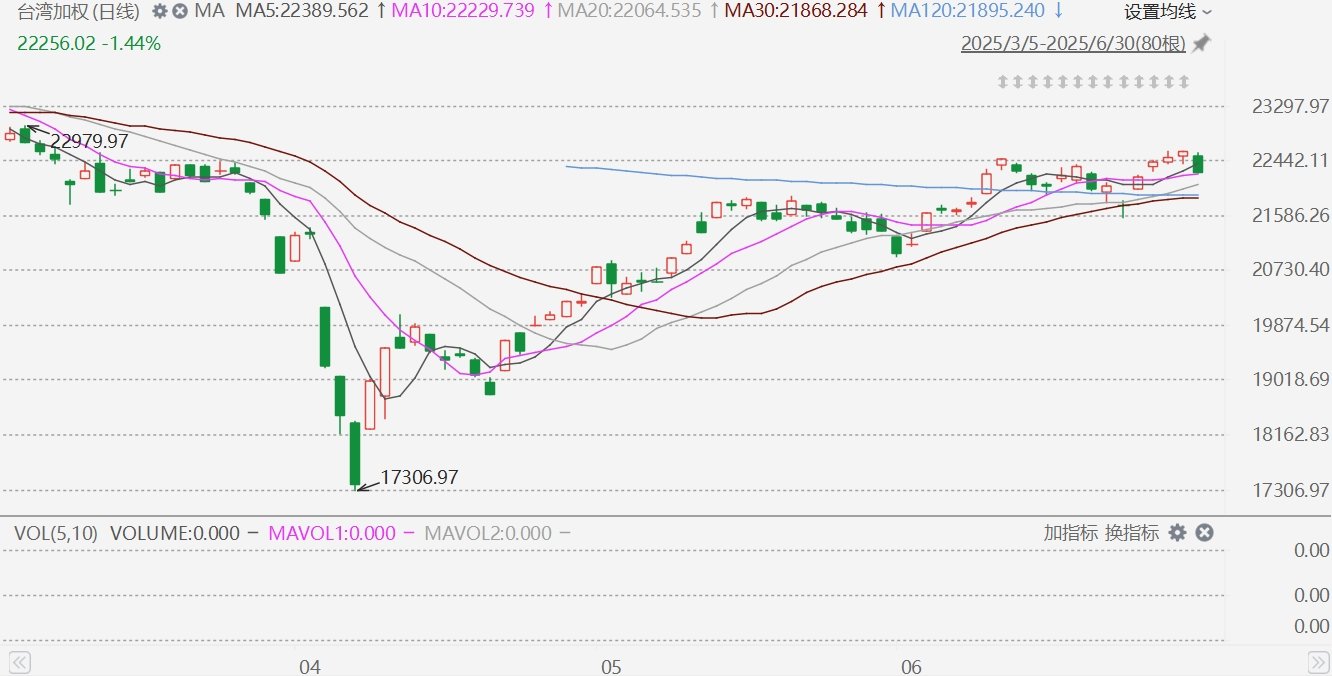Open VOL indicator settings gear
The width and height of the screenshot is (1332, 676).
(x=1178, y=533)
